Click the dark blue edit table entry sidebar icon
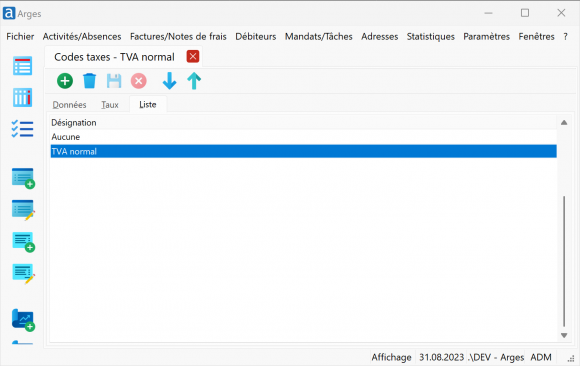The height and width of the screenshot is (366, 580). coord(23,210)
